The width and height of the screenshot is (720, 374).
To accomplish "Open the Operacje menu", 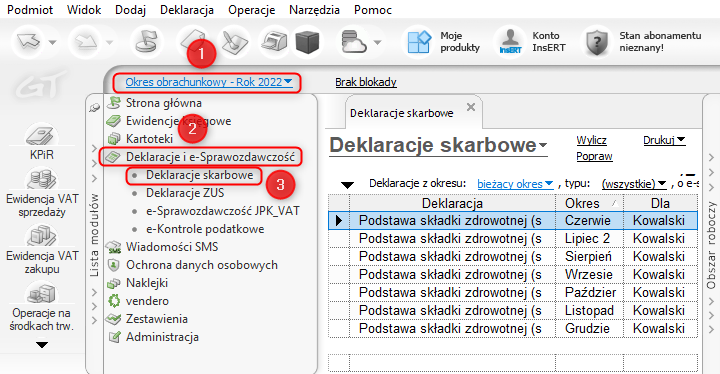I will pos(252,10).
